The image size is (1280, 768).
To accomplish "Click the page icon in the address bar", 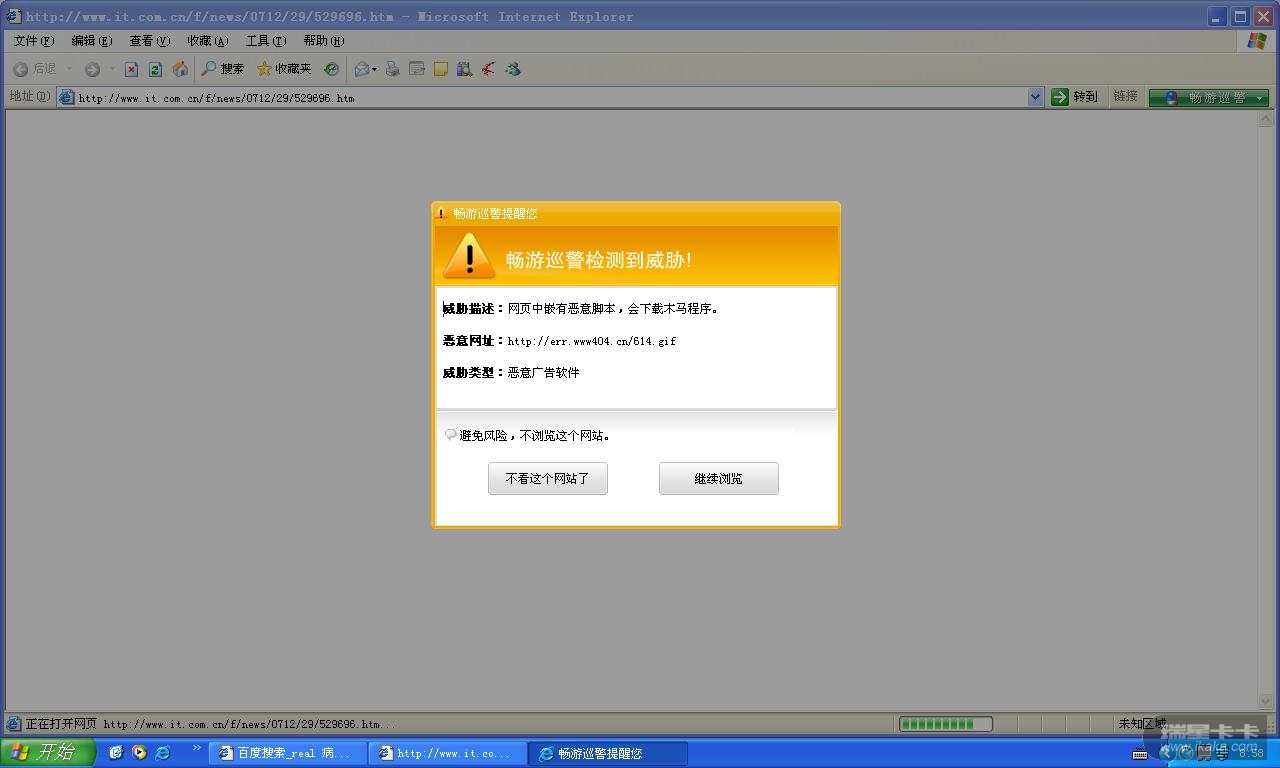I will click(67, 97).
